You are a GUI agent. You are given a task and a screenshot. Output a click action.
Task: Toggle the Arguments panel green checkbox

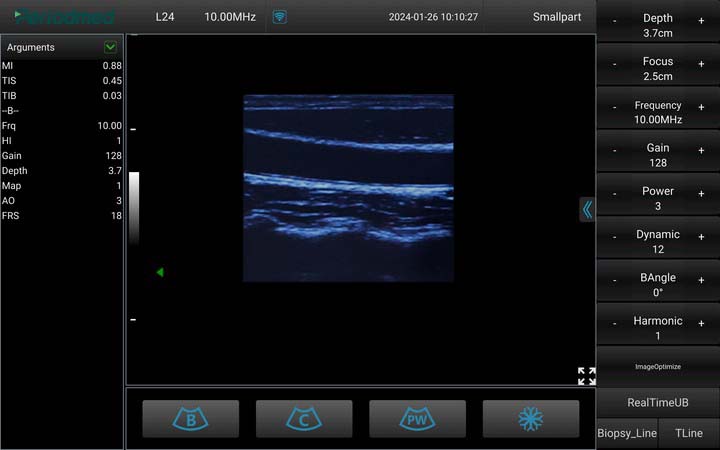110,47
